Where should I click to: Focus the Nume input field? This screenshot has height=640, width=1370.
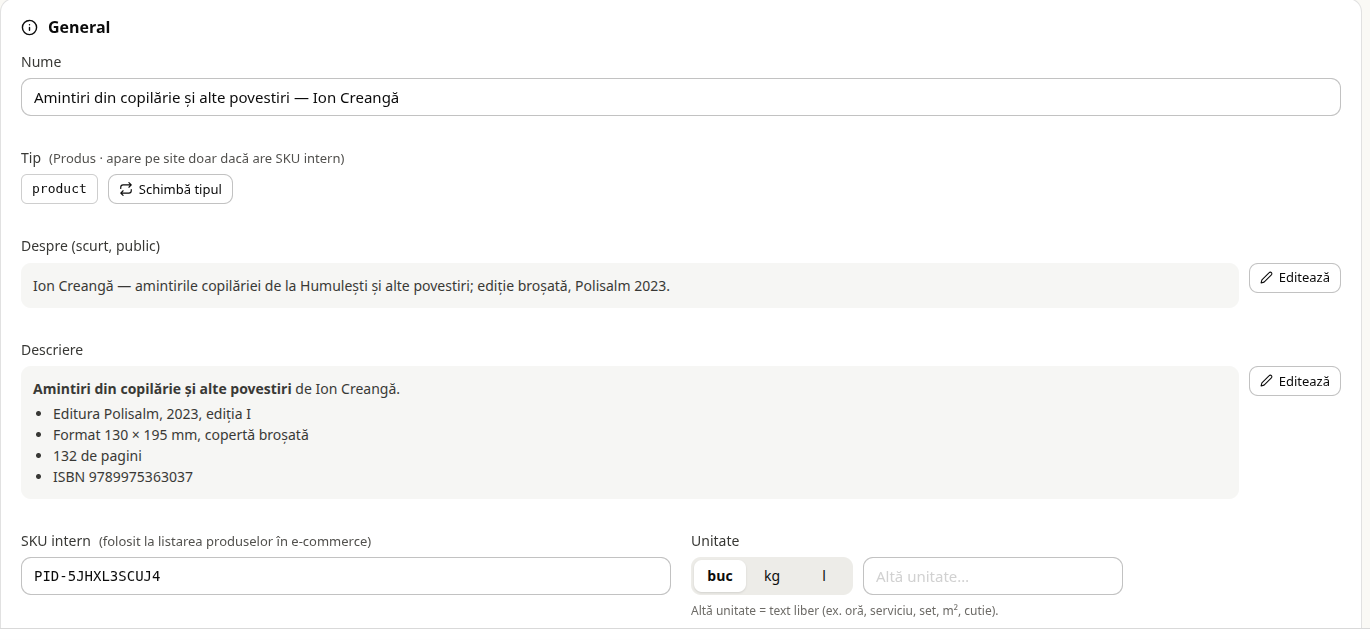tap(680, 97)
